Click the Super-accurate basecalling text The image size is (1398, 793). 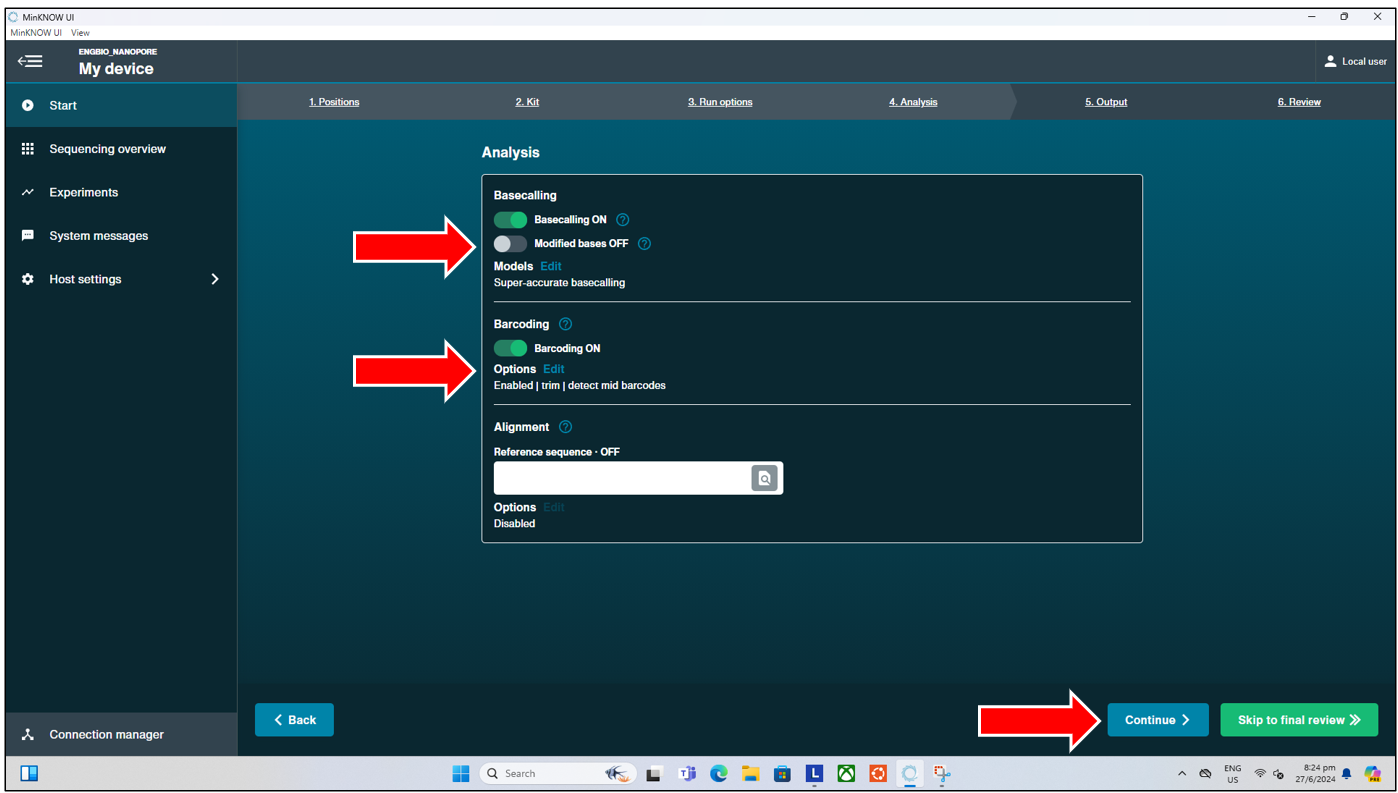pos(560,283)
